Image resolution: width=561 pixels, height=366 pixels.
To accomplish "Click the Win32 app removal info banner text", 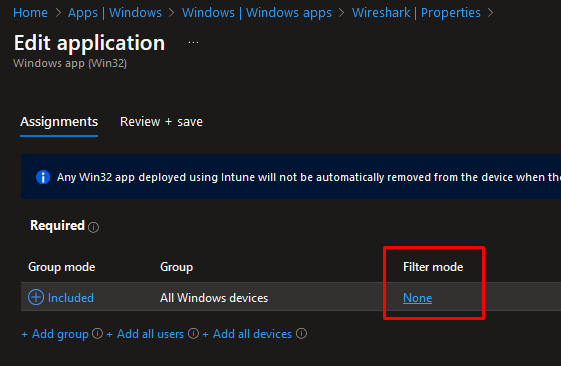I will [x=309, y=177].
